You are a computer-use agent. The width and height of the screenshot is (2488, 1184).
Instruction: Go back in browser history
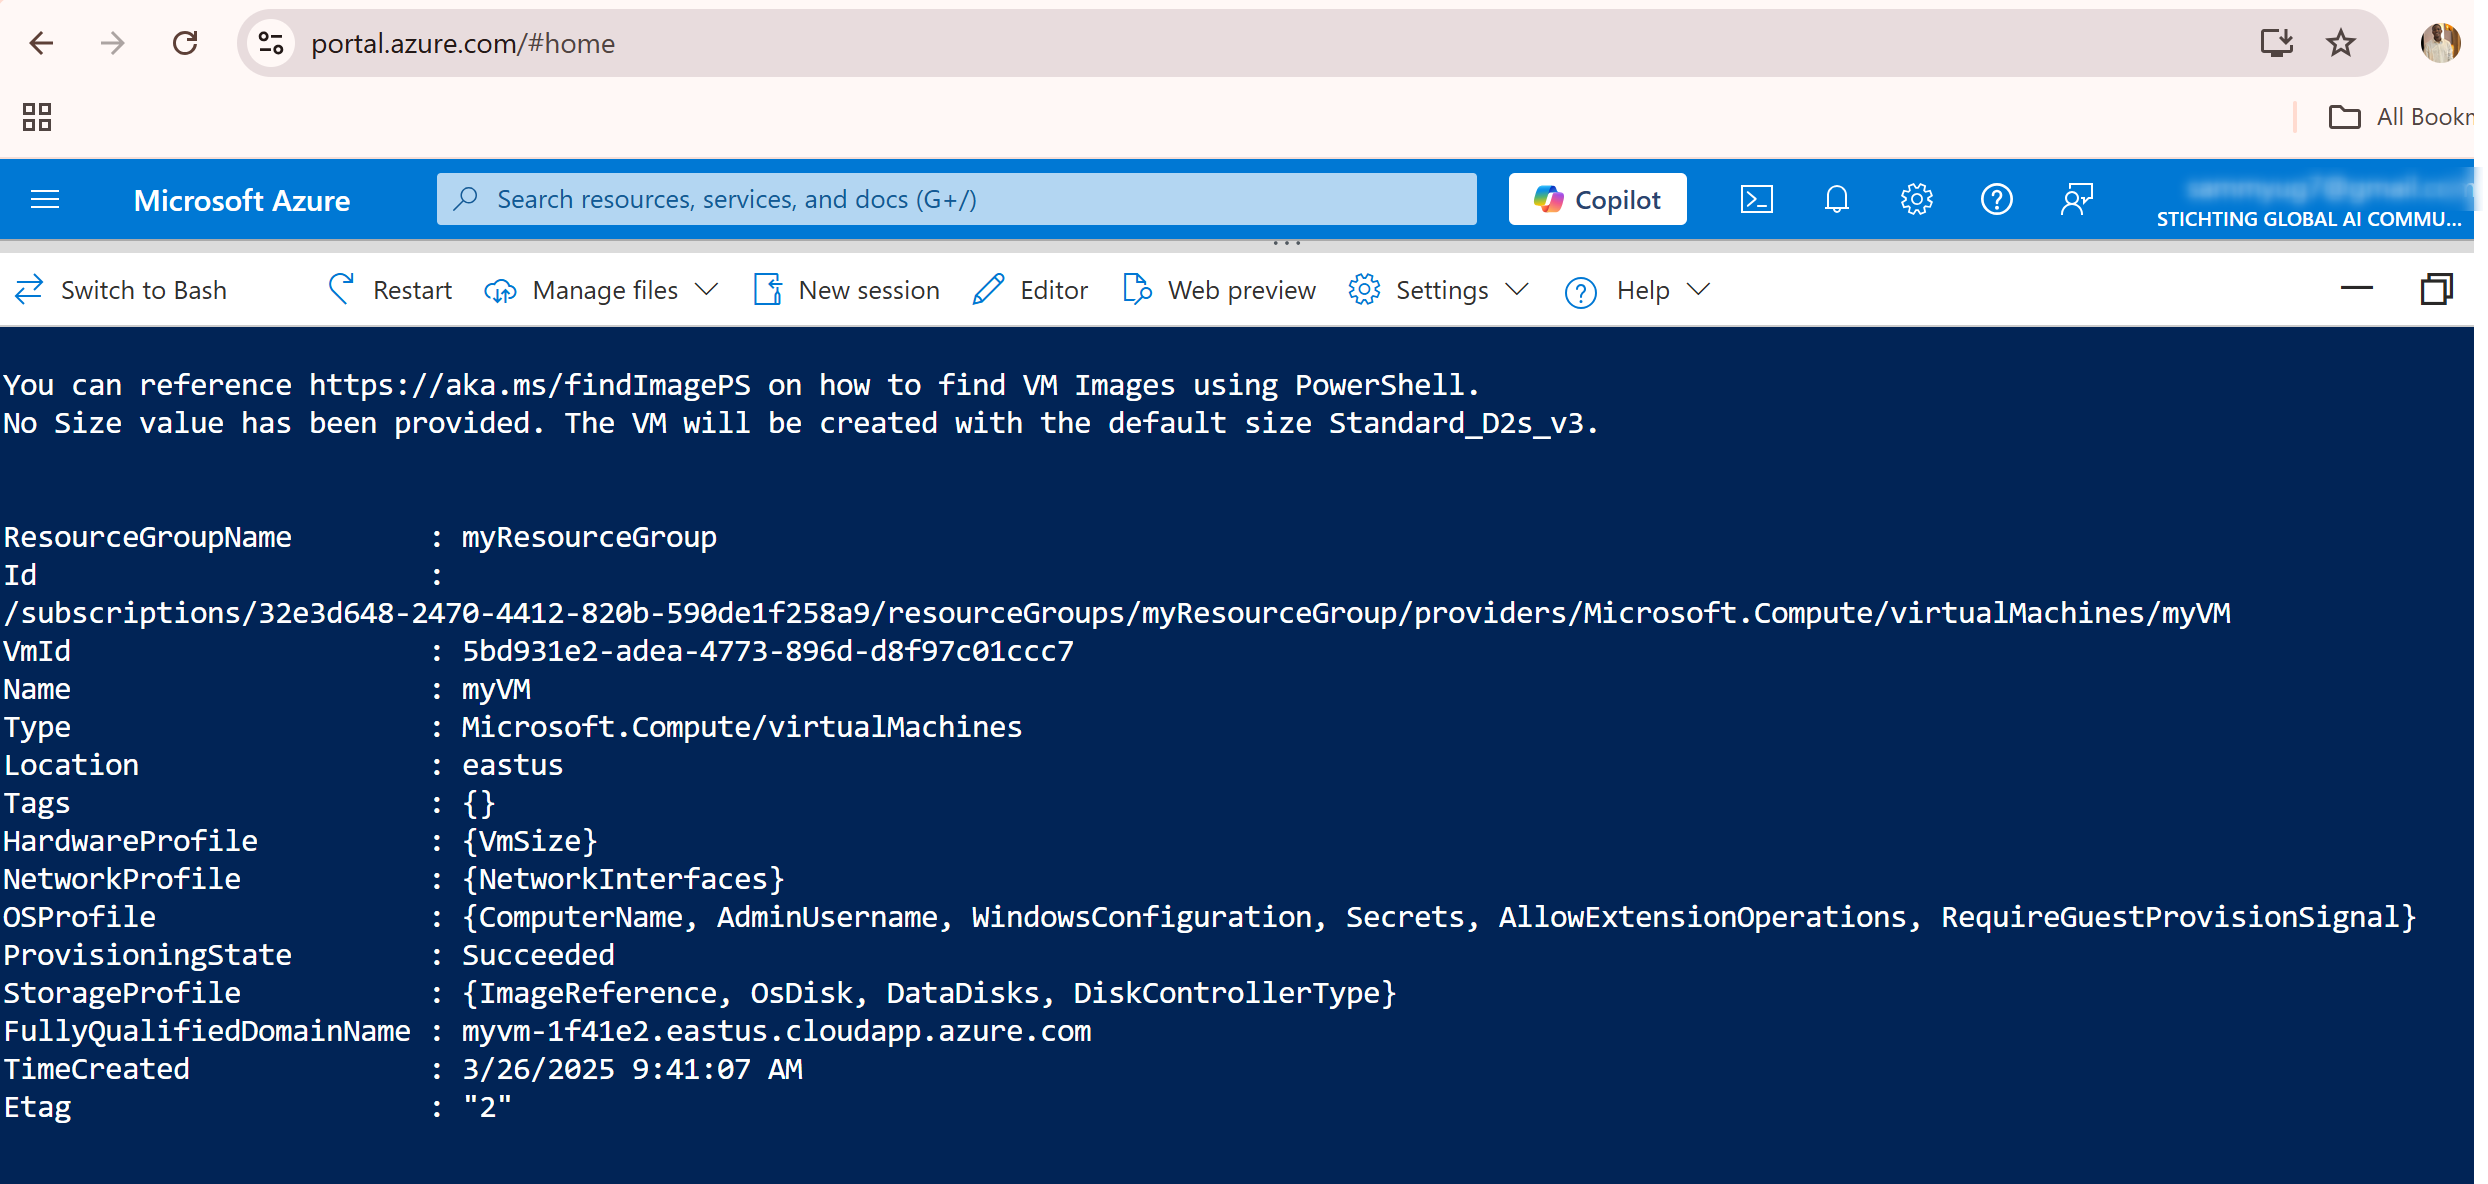[41, 43]
